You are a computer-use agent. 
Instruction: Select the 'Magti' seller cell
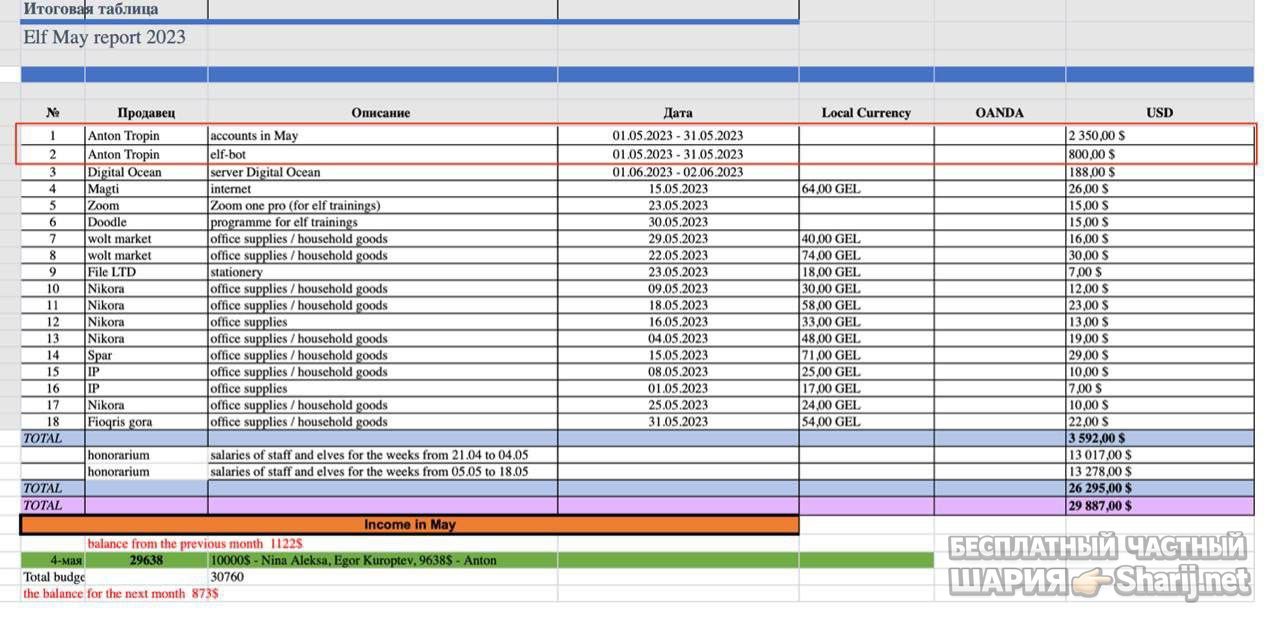(146, 188)
